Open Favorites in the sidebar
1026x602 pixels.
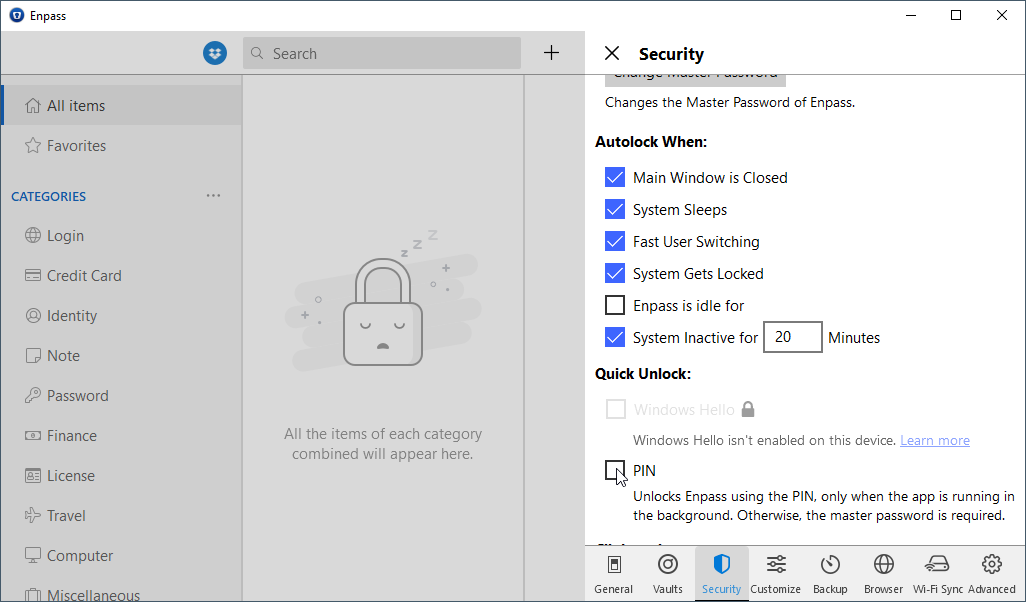tap(122, 145)
